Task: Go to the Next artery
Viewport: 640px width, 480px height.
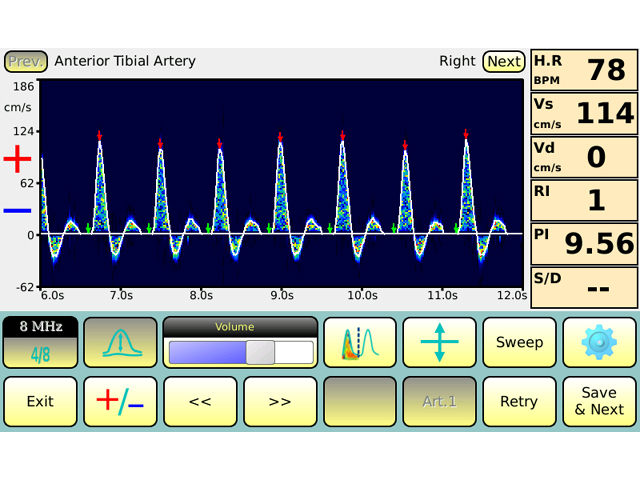Action: (x=504, y=62)
